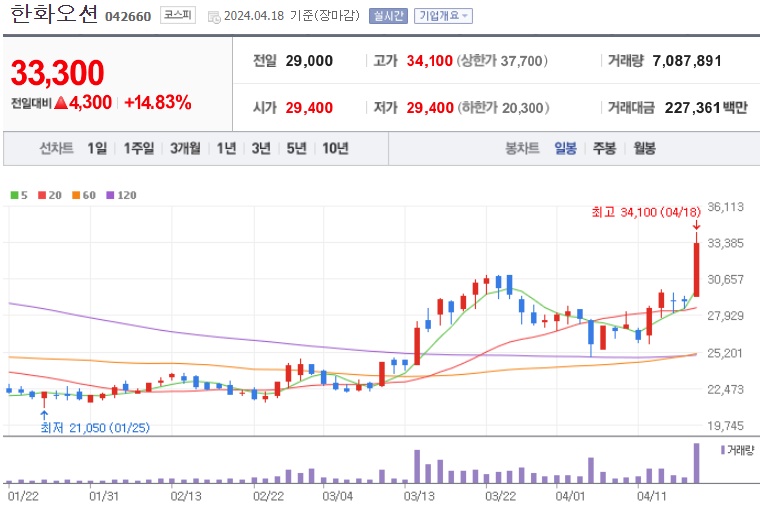Select the 월봉 candlestick chart
This screenshot has height=510, width=760.
(644, 148)
